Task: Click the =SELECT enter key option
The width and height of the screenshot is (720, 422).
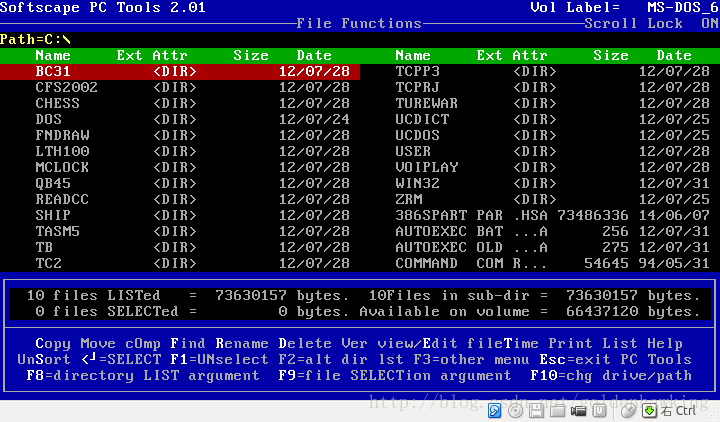Action: pos(121,360)
